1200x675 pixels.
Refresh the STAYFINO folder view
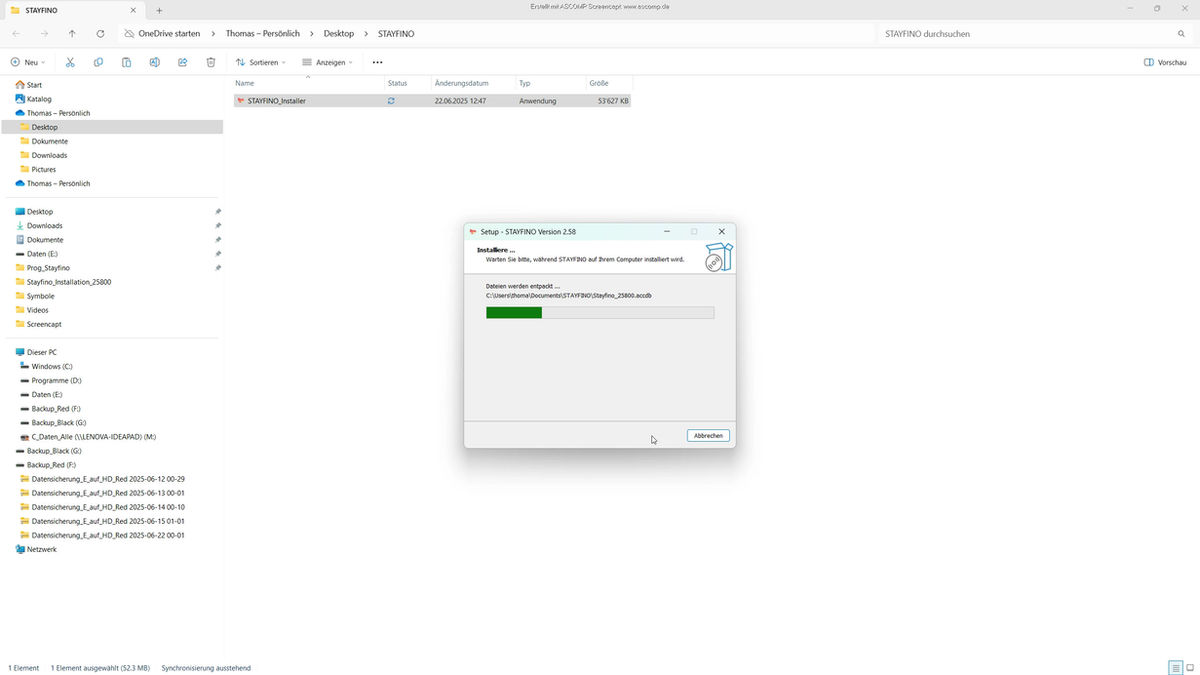pyautogui.click(x=100, y=33)
